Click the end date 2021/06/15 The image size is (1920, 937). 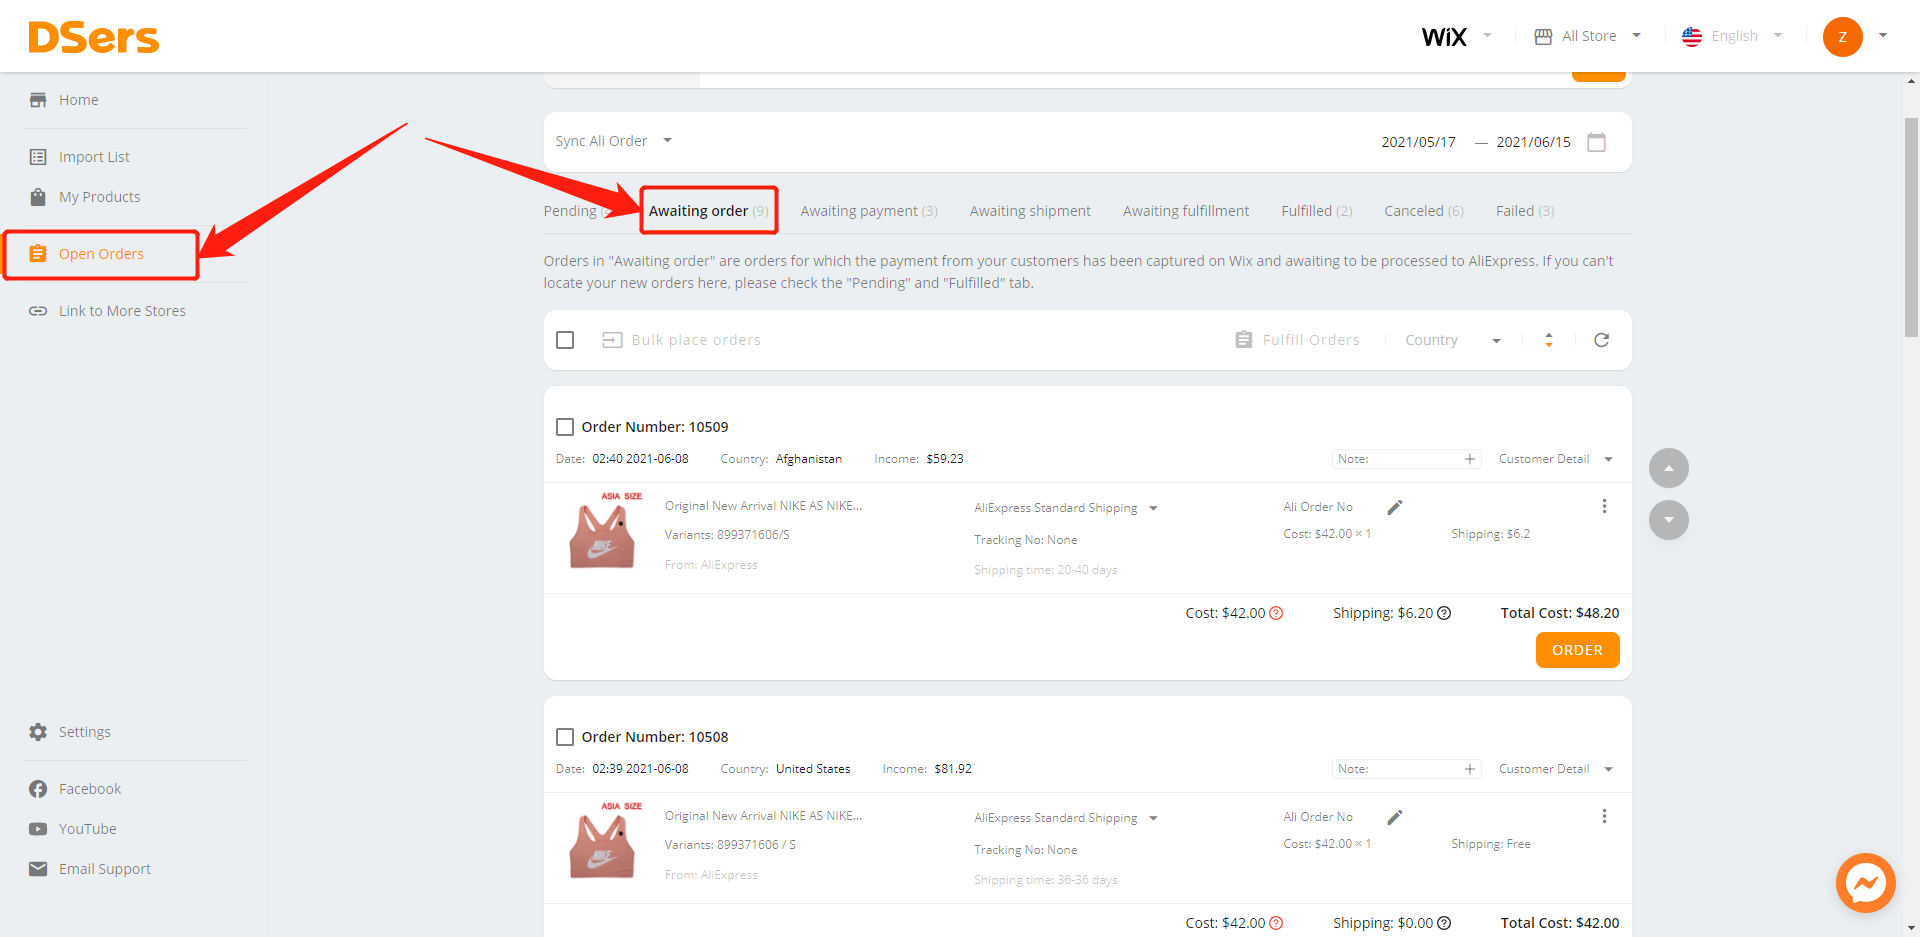coord(1533,142)
